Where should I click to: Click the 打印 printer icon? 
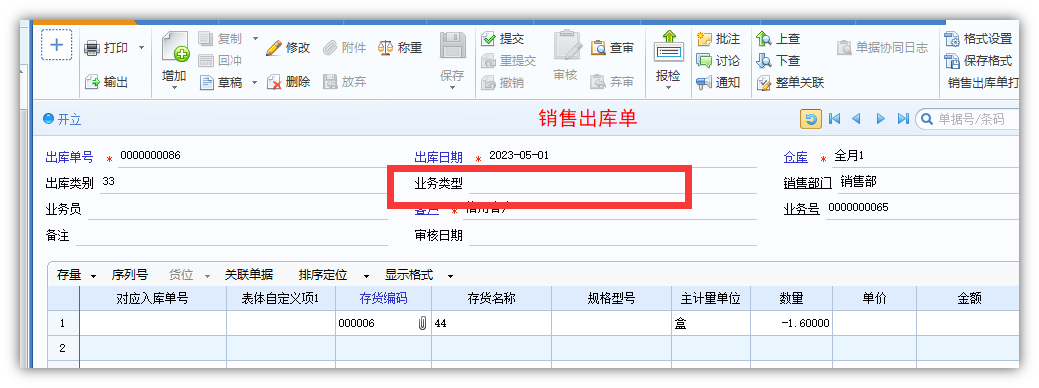coord(92,48)
